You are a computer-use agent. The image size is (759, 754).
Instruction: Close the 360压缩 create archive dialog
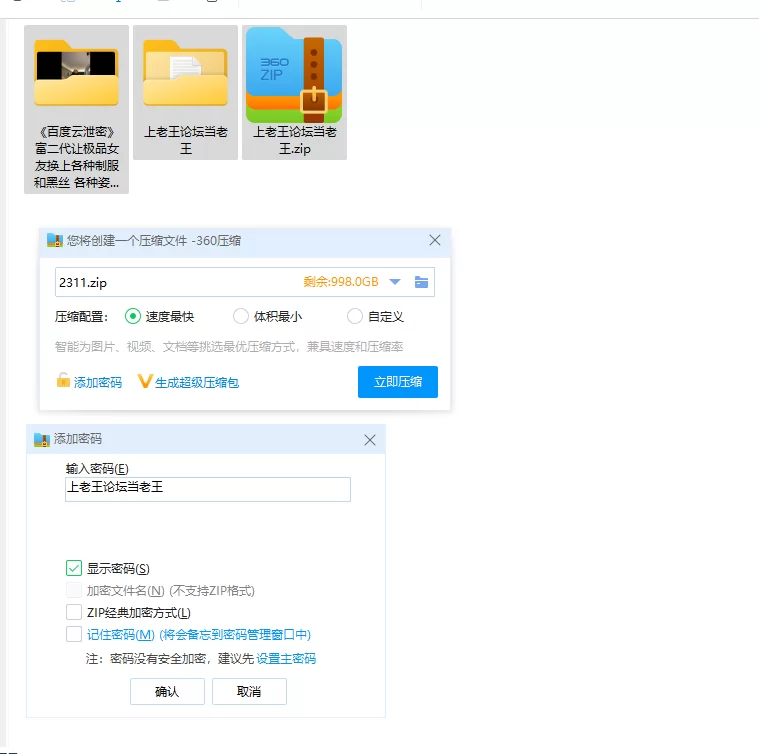[x=435, y=240]
